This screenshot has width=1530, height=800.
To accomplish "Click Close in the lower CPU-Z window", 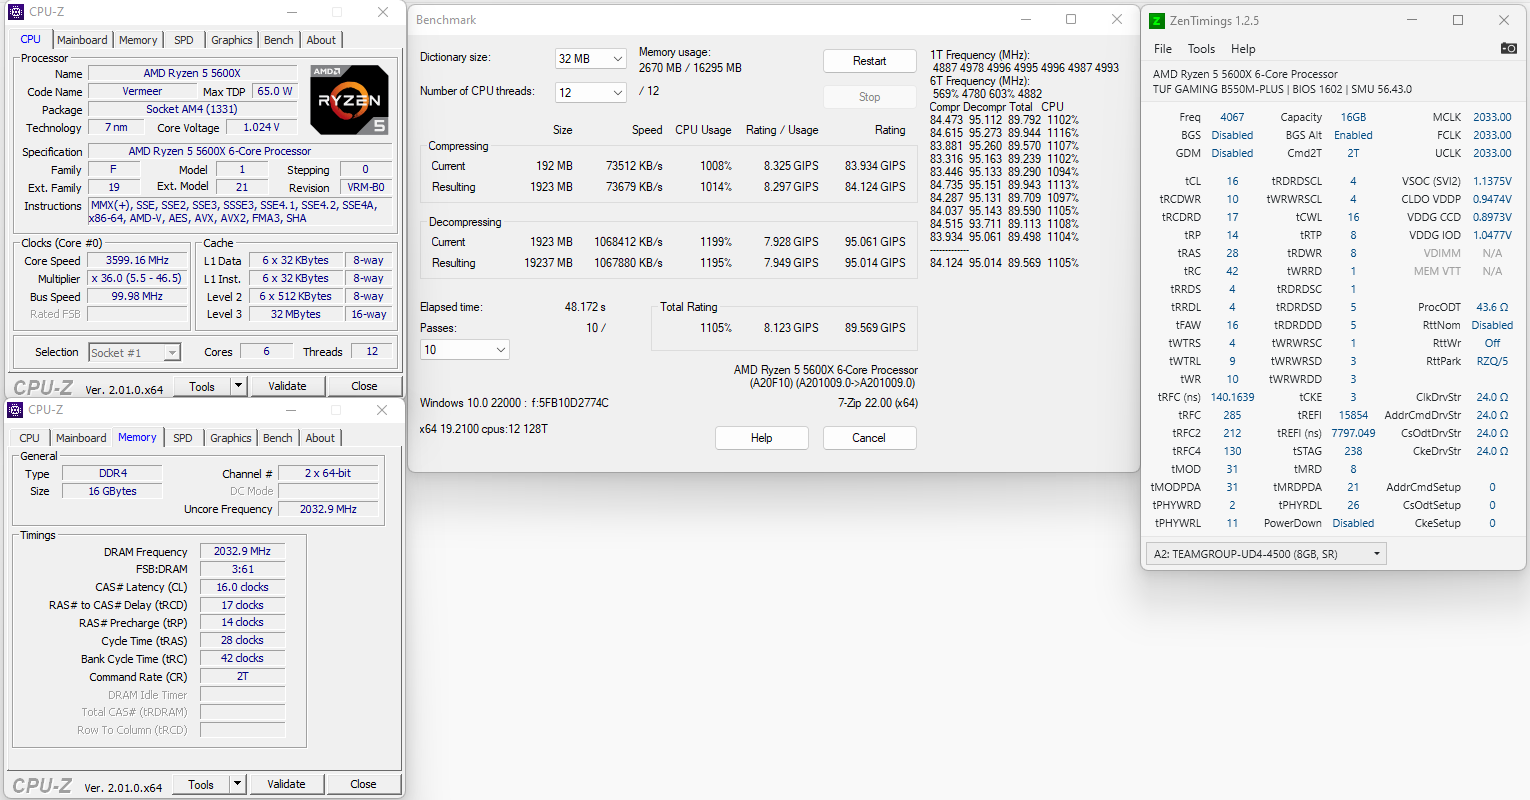I will pyautogui.click(x=363, y=784).
